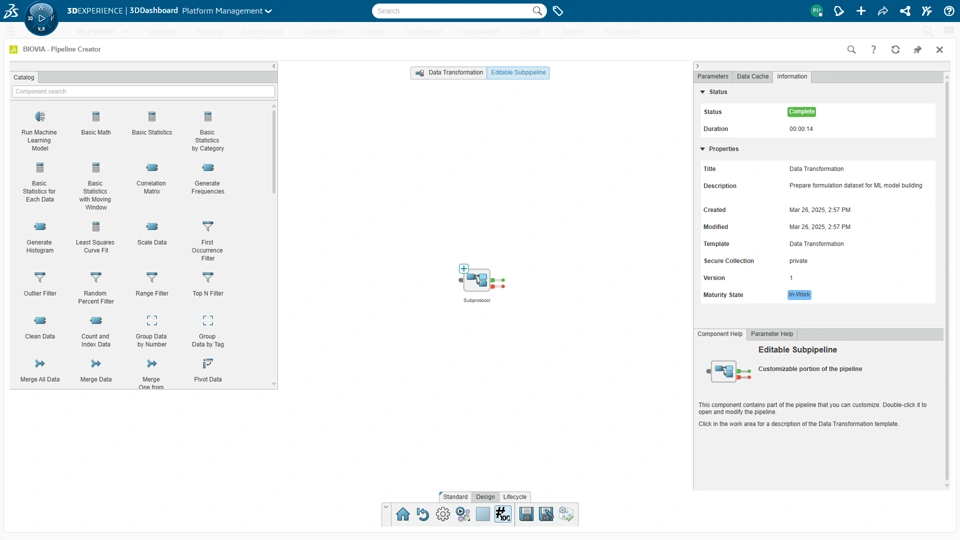
Task: Pick Basic Statistics for Each Data
Action: click(x=40, y=182)
